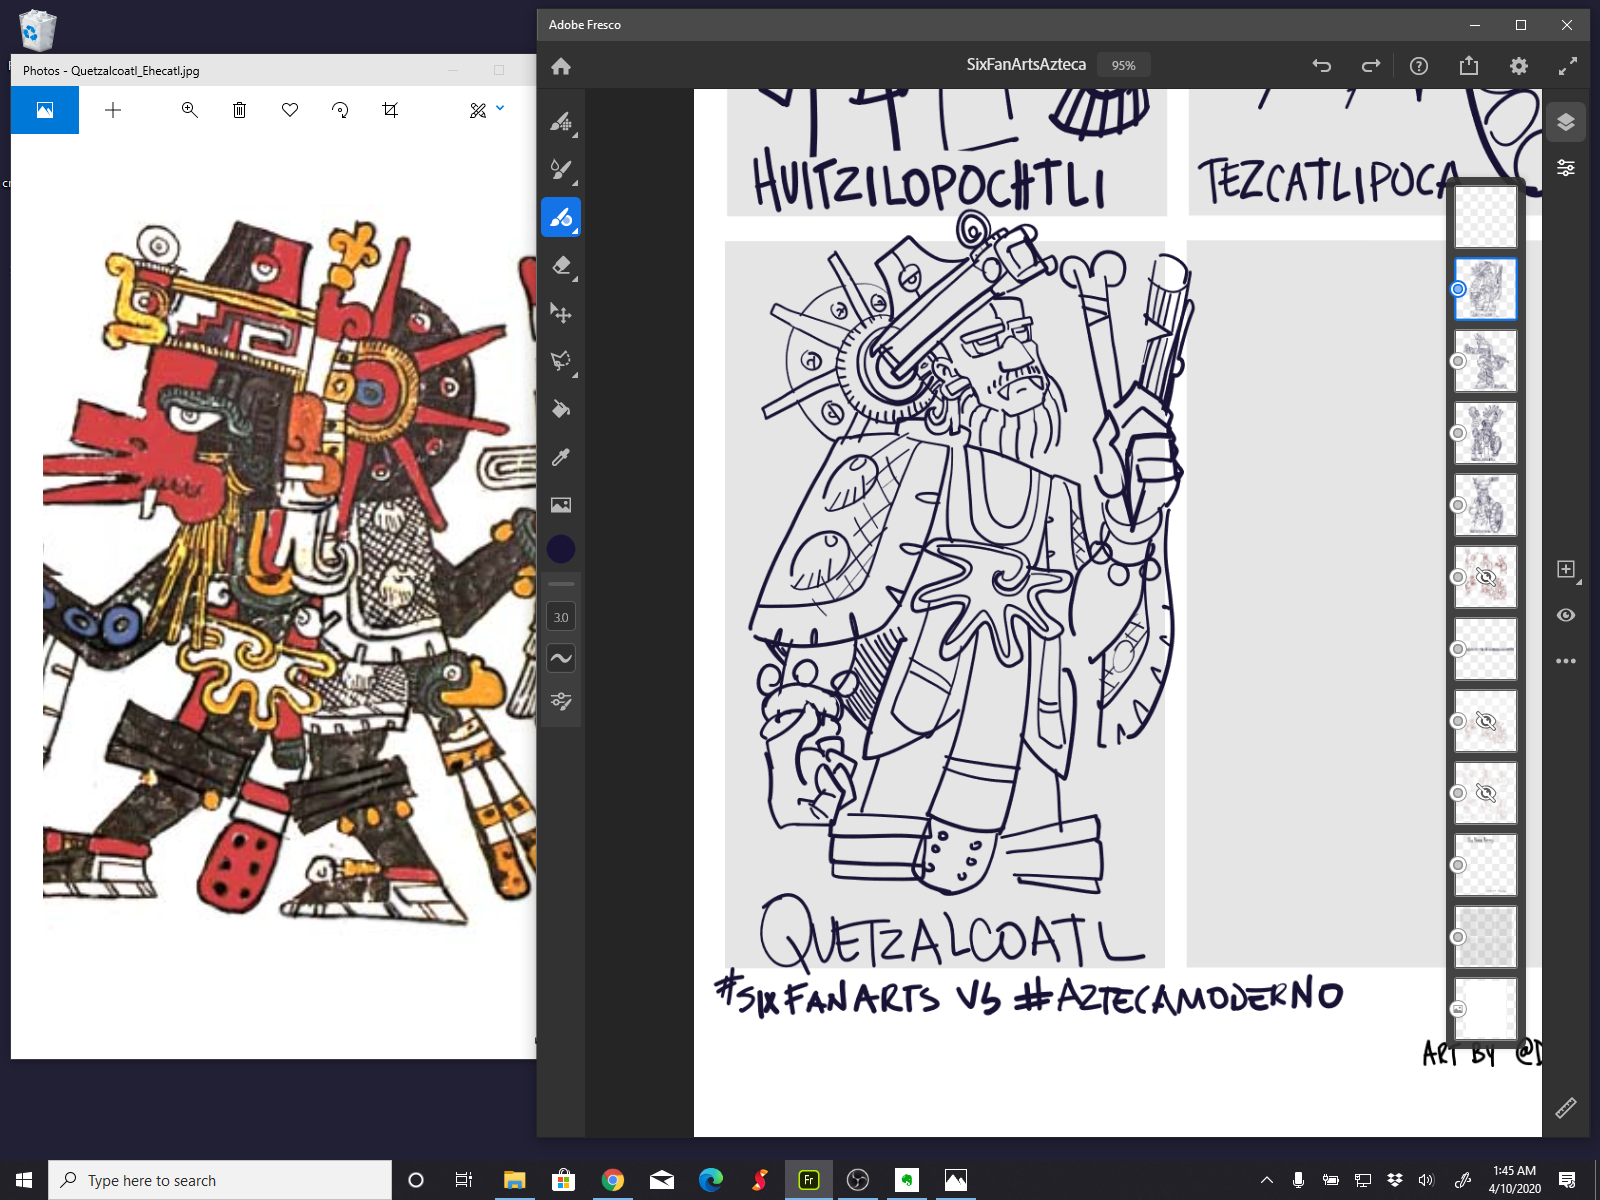Open Windows Start menu
The height and width of the screenshot is (1200, 1600).
pos(24,1180)
